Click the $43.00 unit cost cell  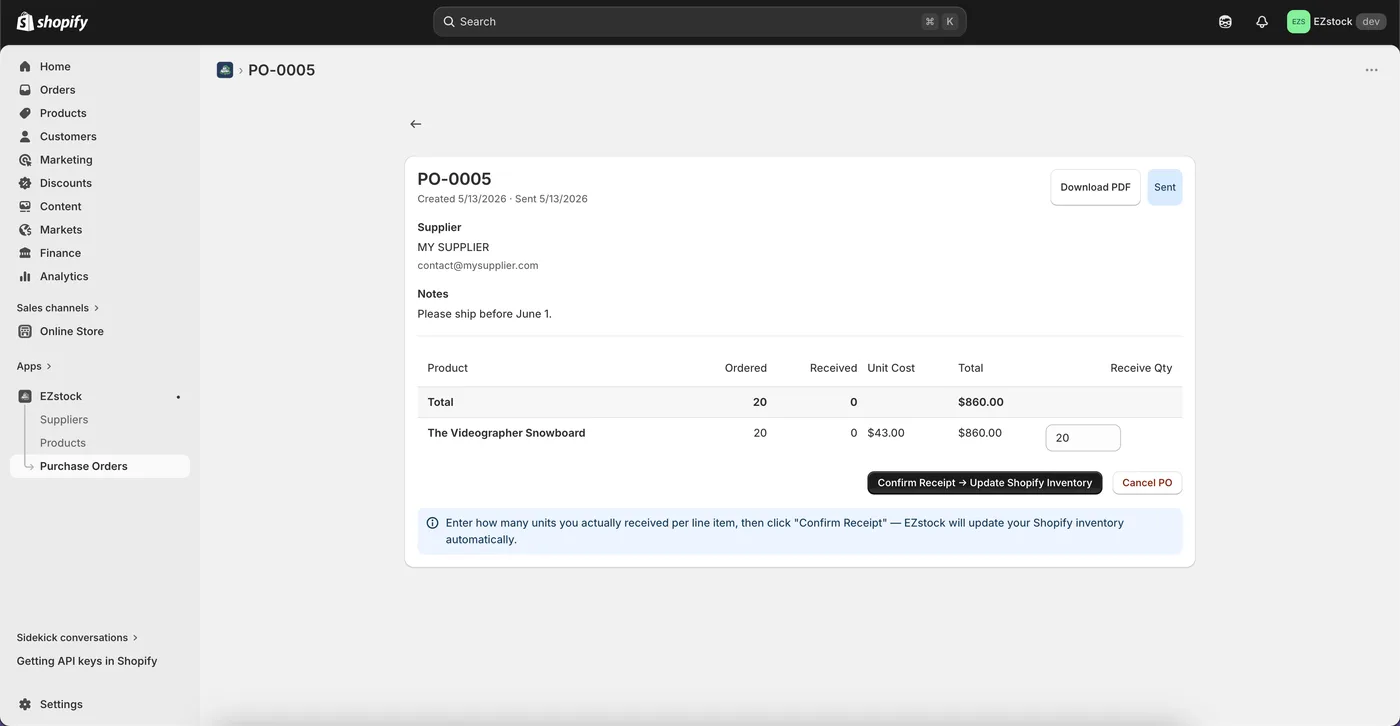click(886, 433)
